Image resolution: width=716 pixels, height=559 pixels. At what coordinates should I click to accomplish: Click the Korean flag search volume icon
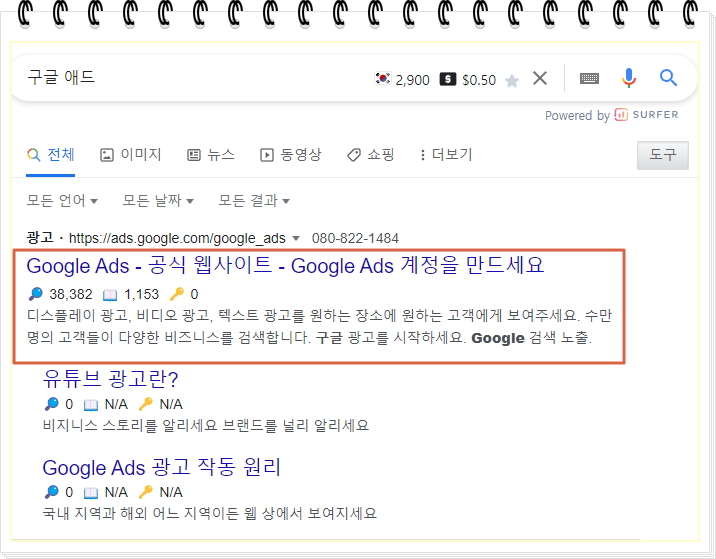click(x=383, y=79)
